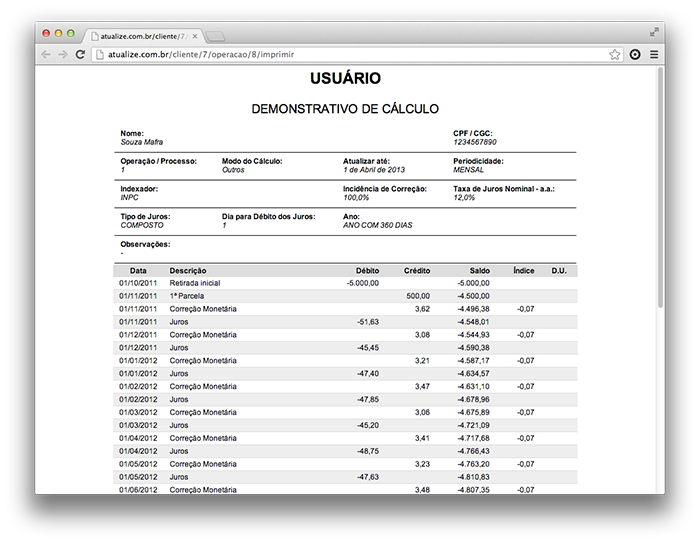Click the interest rate value 12,0%
Image resolution: width=700 pixels, height=543 pixels.
click(464, 197)
